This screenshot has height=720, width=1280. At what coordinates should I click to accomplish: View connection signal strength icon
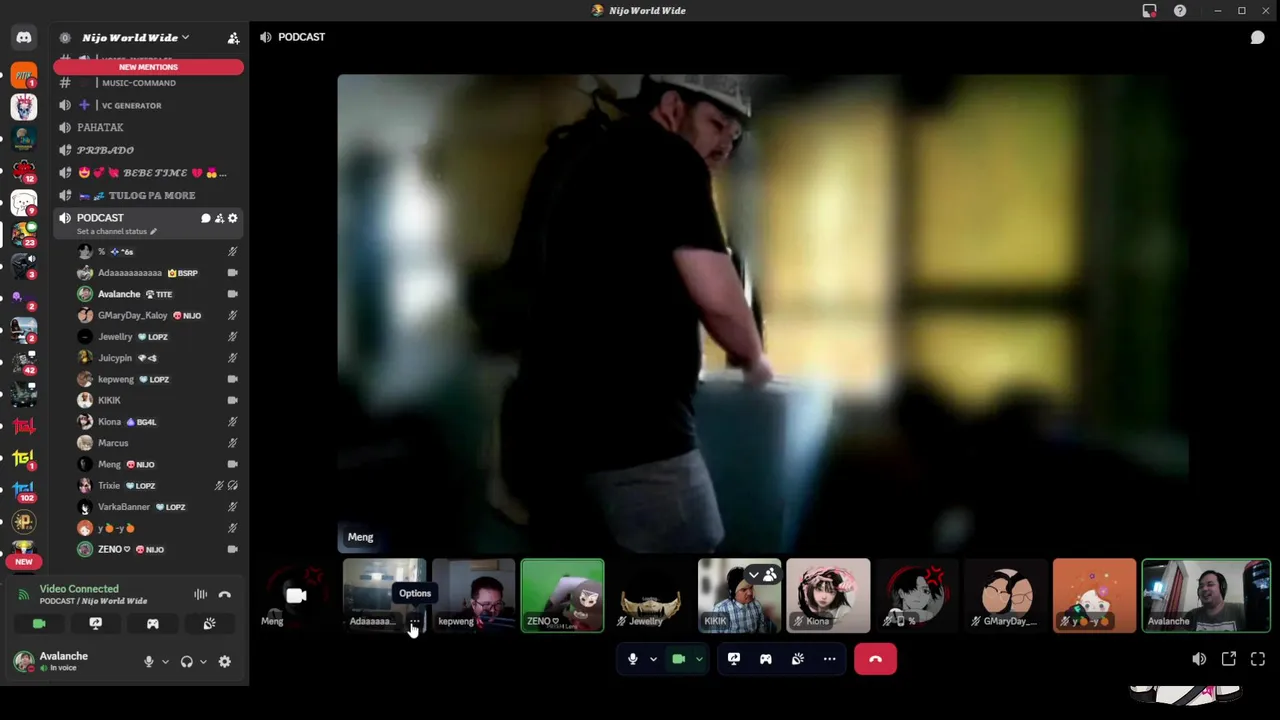[24, 595]
